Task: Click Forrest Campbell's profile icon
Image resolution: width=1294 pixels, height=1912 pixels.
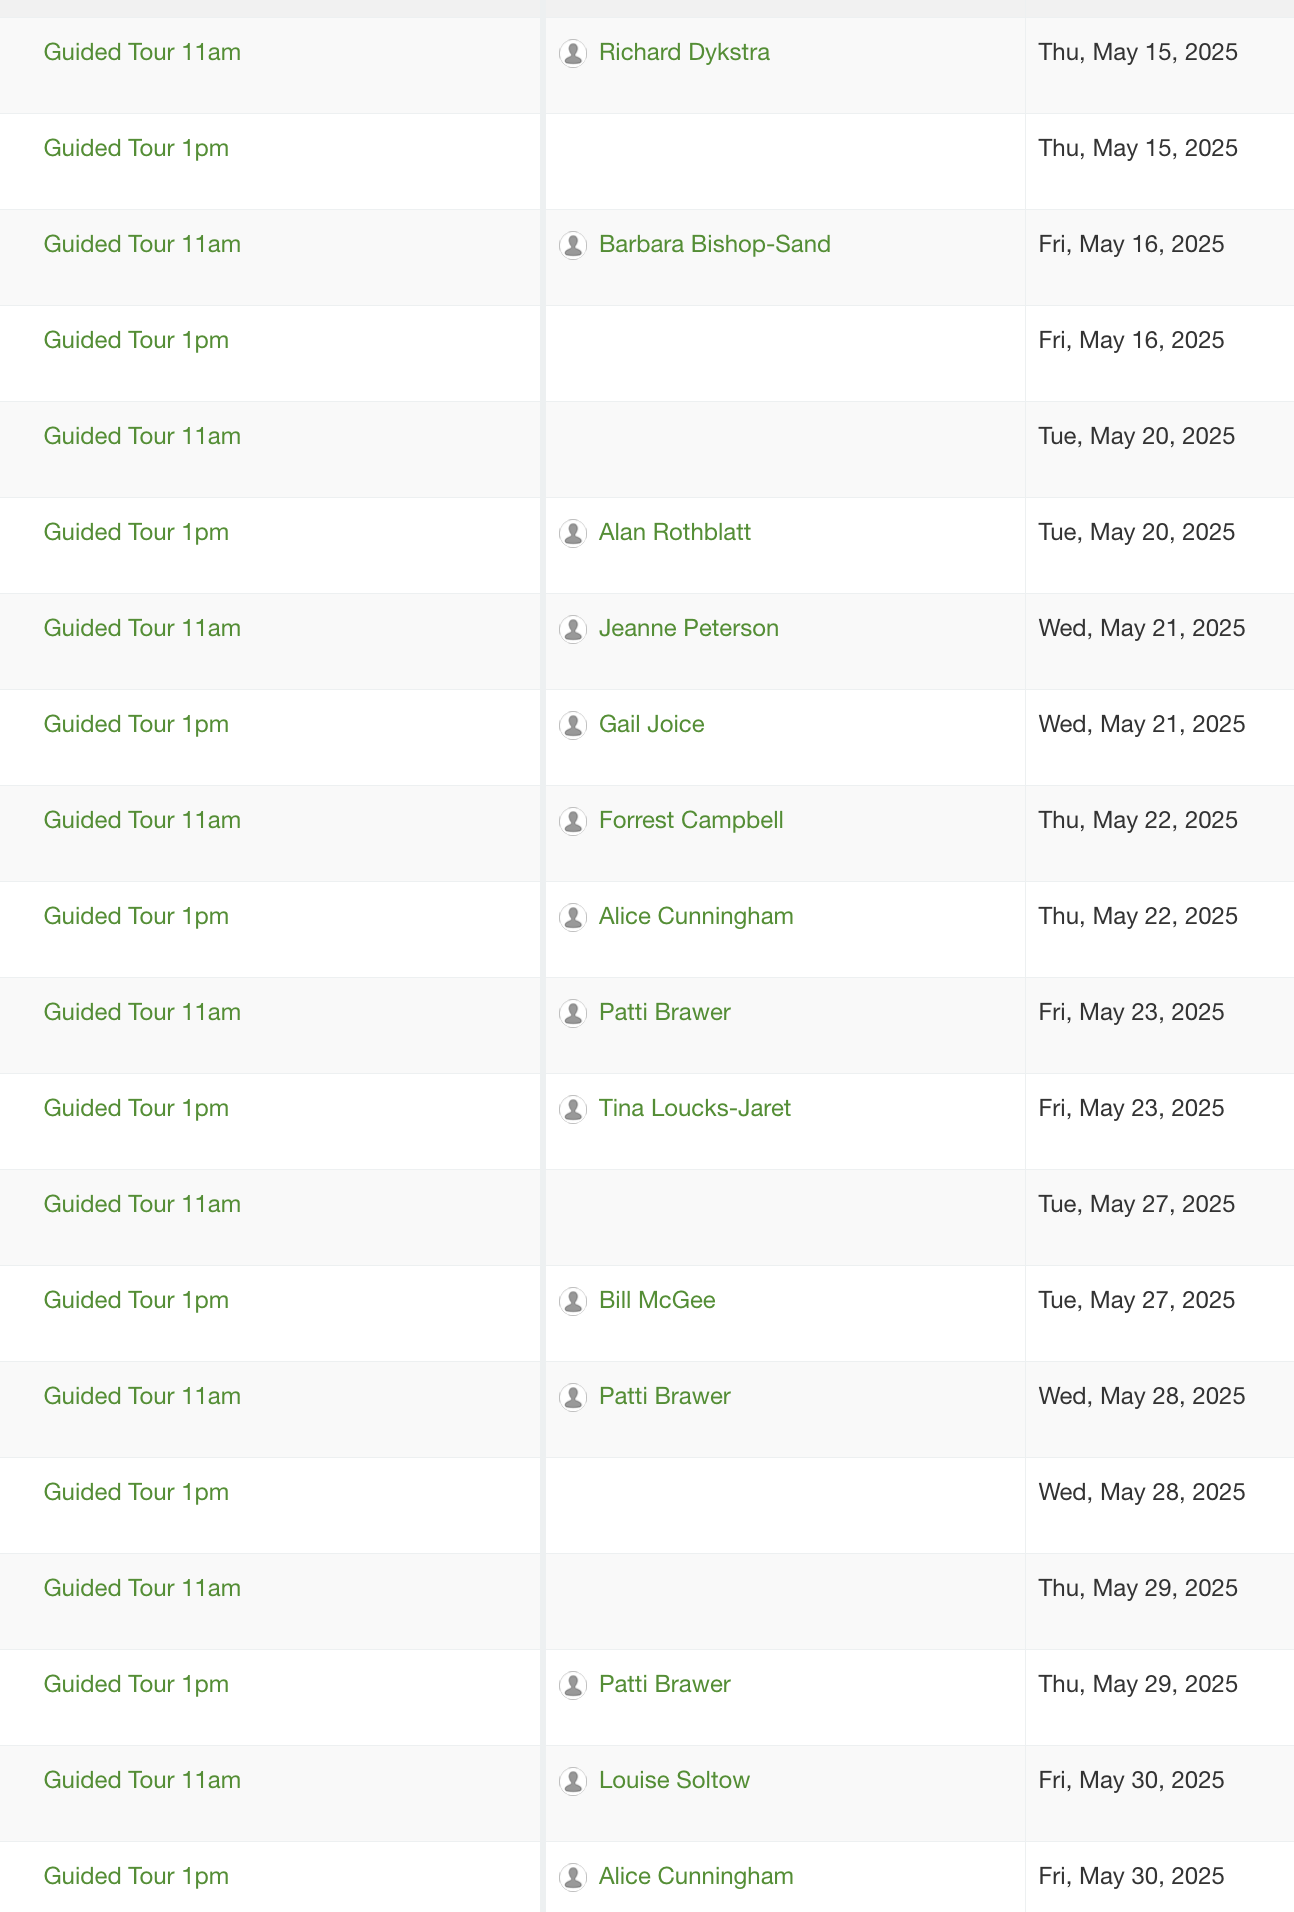Action: pyautogui.click(x=573, y=821)
